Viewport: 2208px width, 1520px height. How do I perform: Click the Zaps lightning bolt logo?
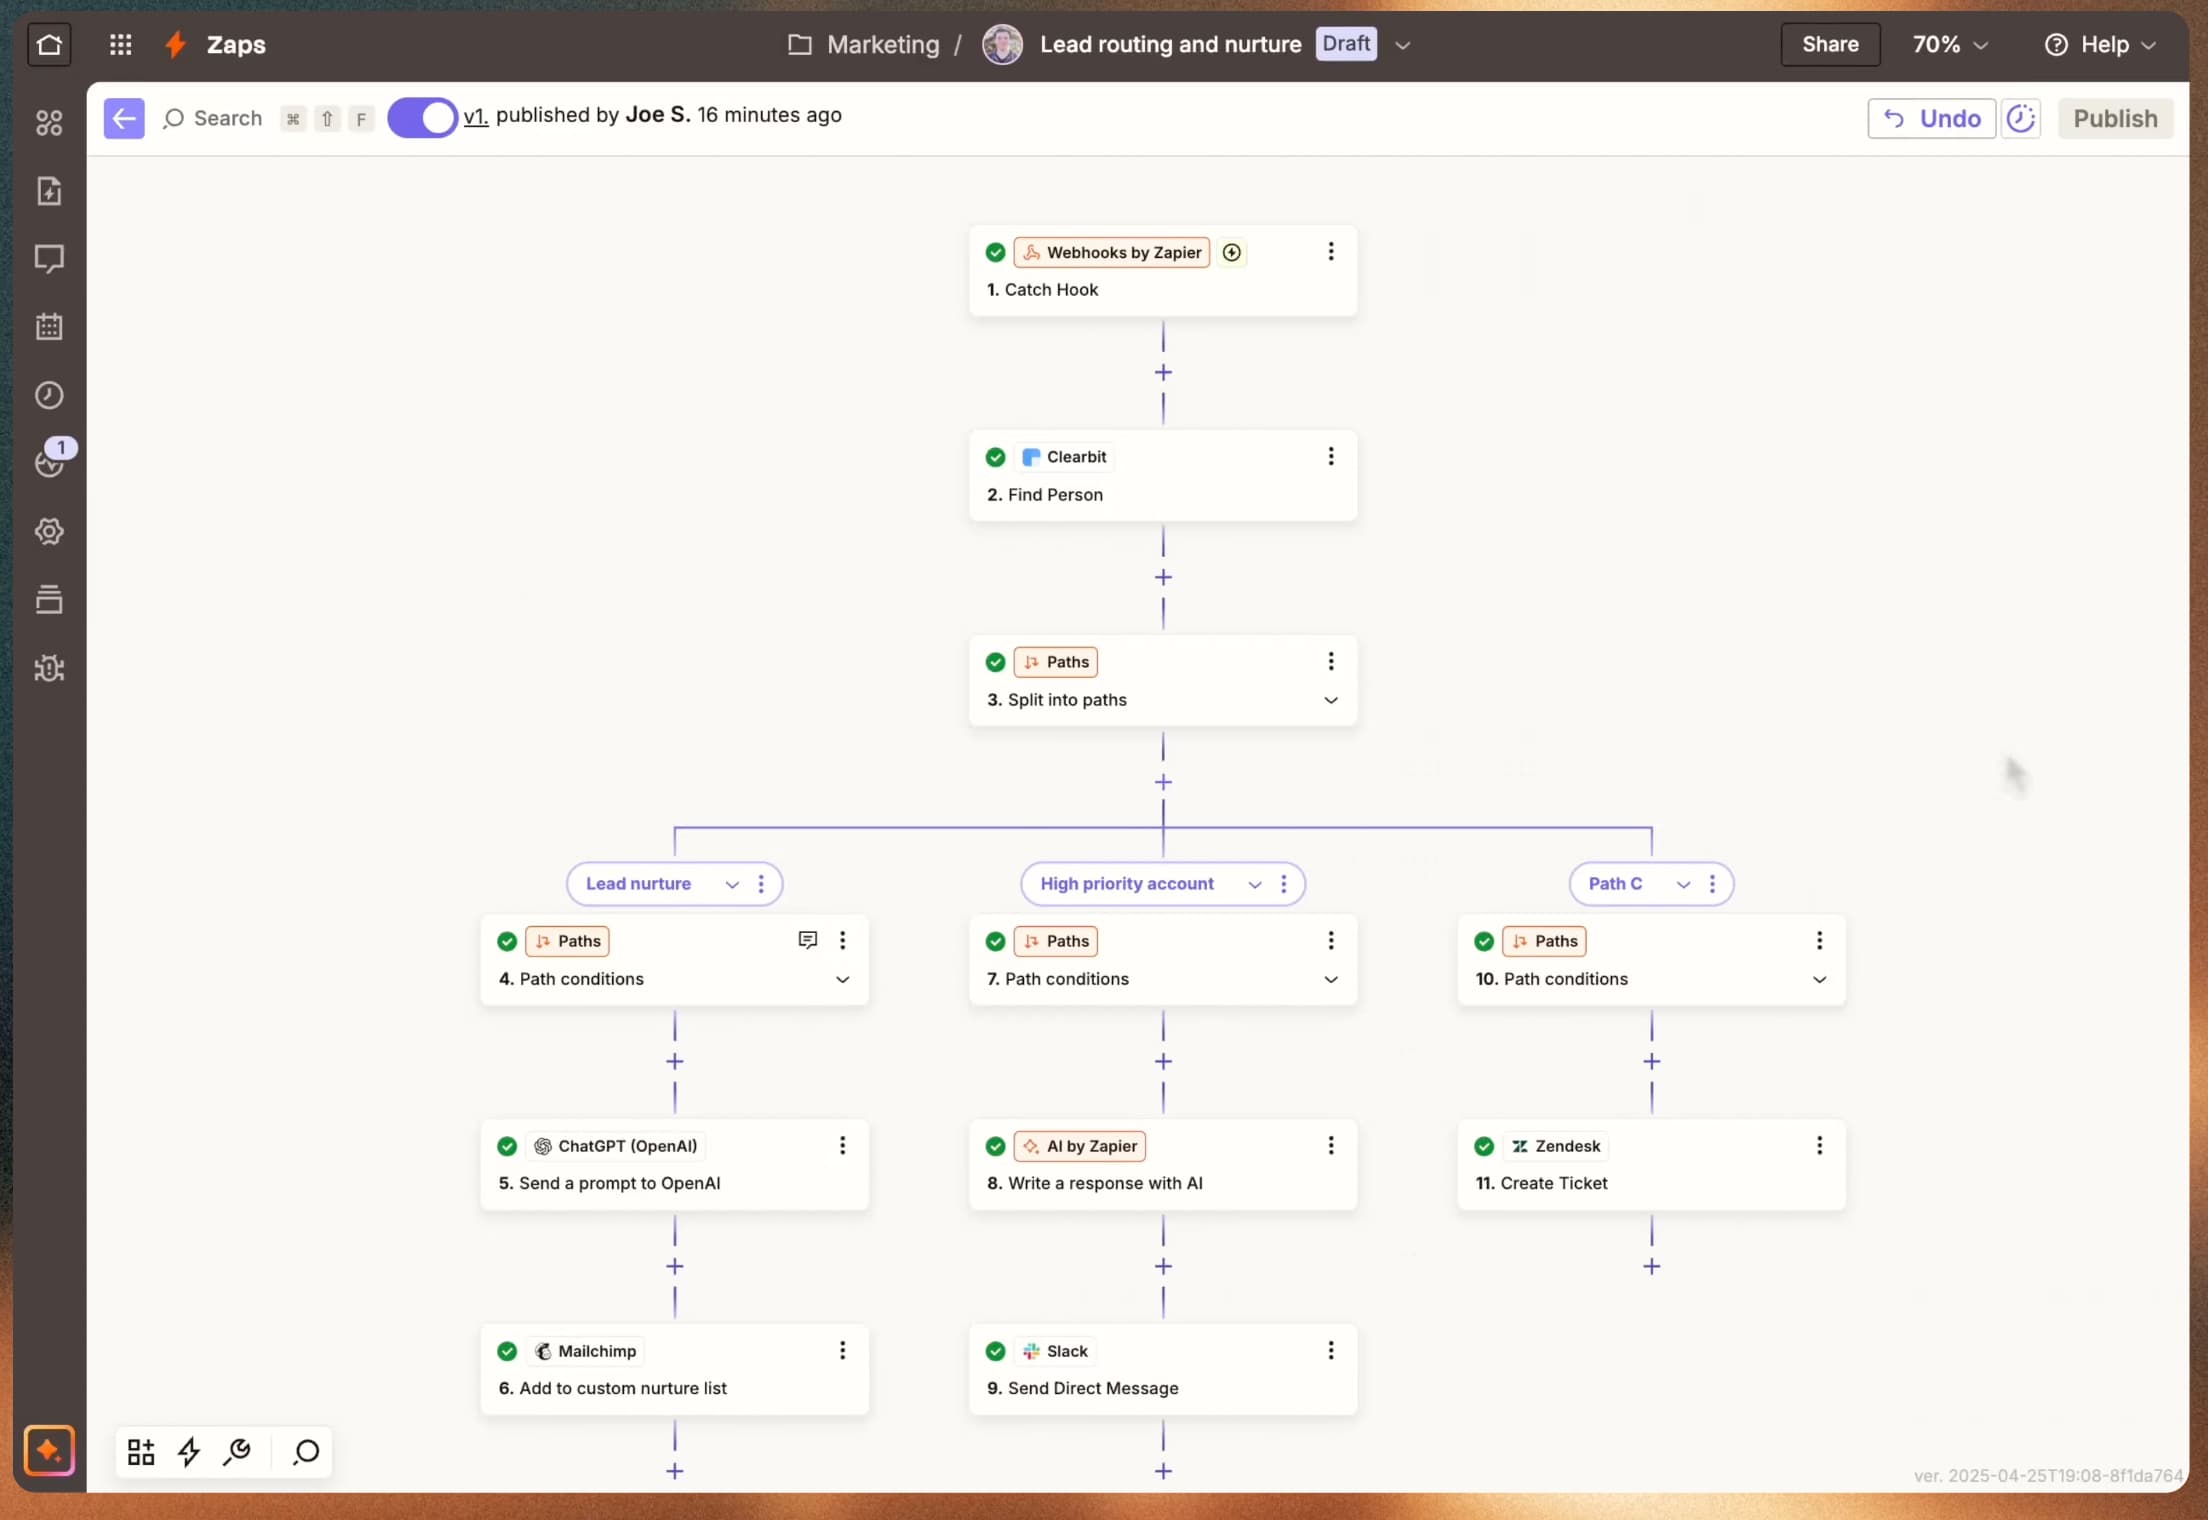[176, 45]
